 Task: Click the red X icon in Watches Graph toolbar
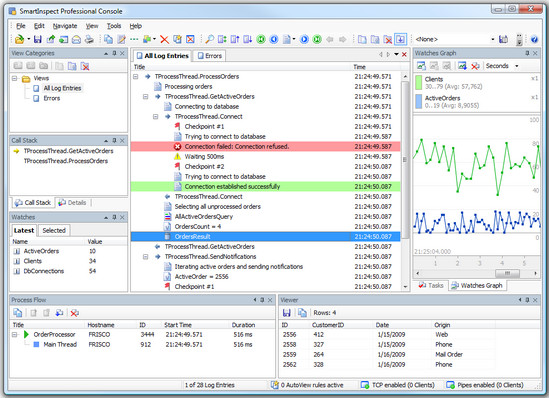[475, 65]
